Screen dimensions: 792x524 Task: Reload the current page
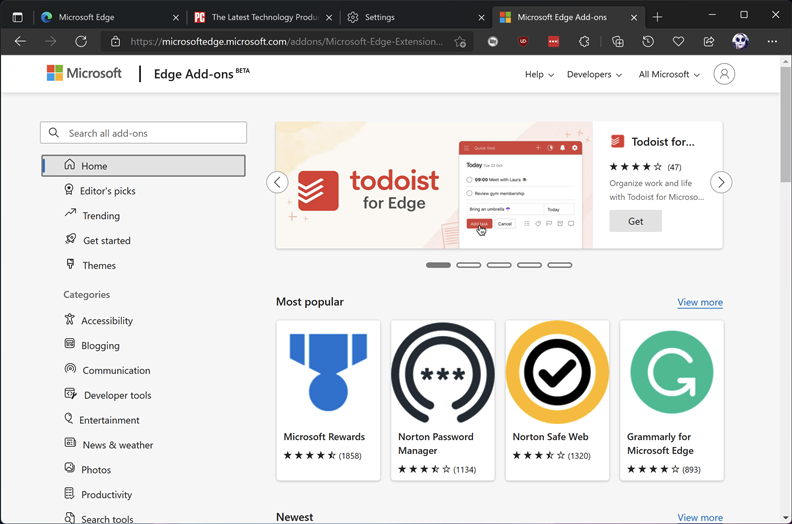tap(81, 41)
